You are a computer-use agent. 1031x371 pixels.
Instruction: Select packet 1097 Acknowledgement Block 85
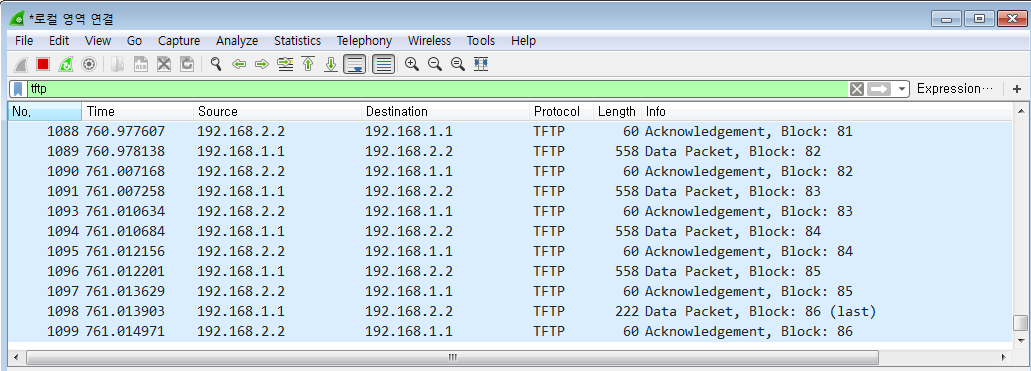[510, 291]
